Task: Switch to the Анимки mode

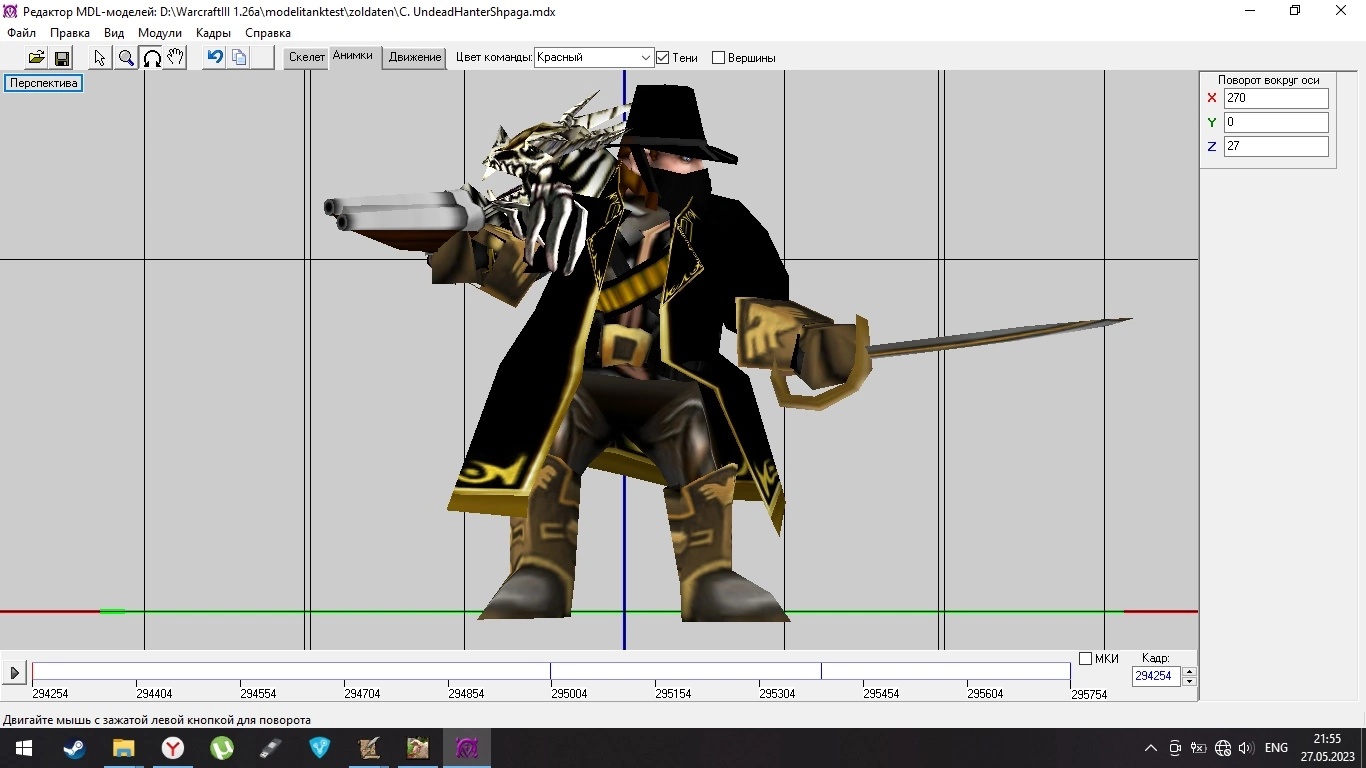Action: 353,56
